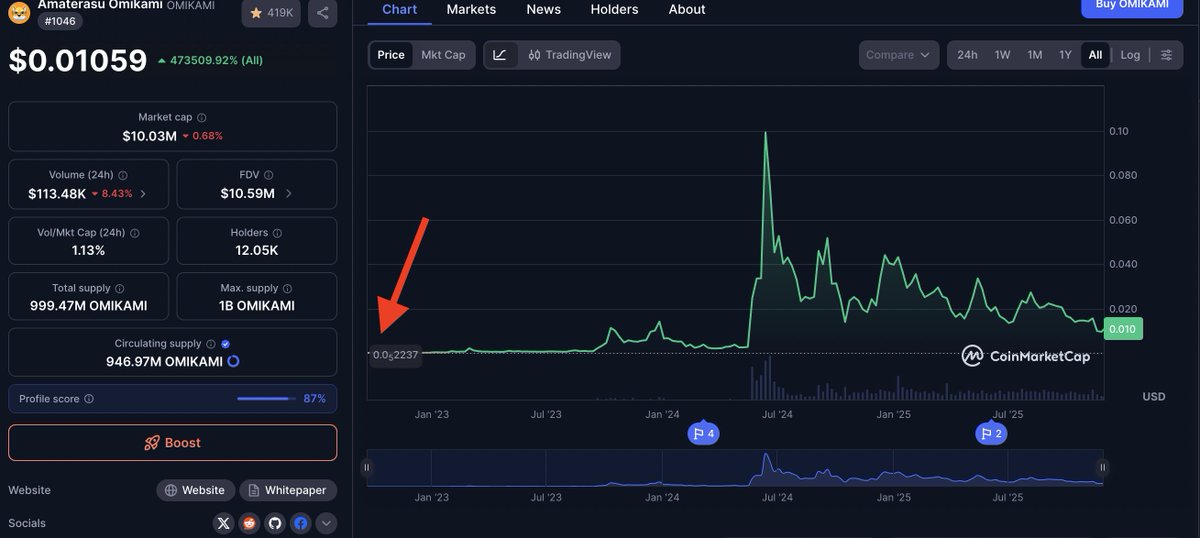Click the Boost button
This screenshot has height=538, width=1200.
(x=172, y=442)
